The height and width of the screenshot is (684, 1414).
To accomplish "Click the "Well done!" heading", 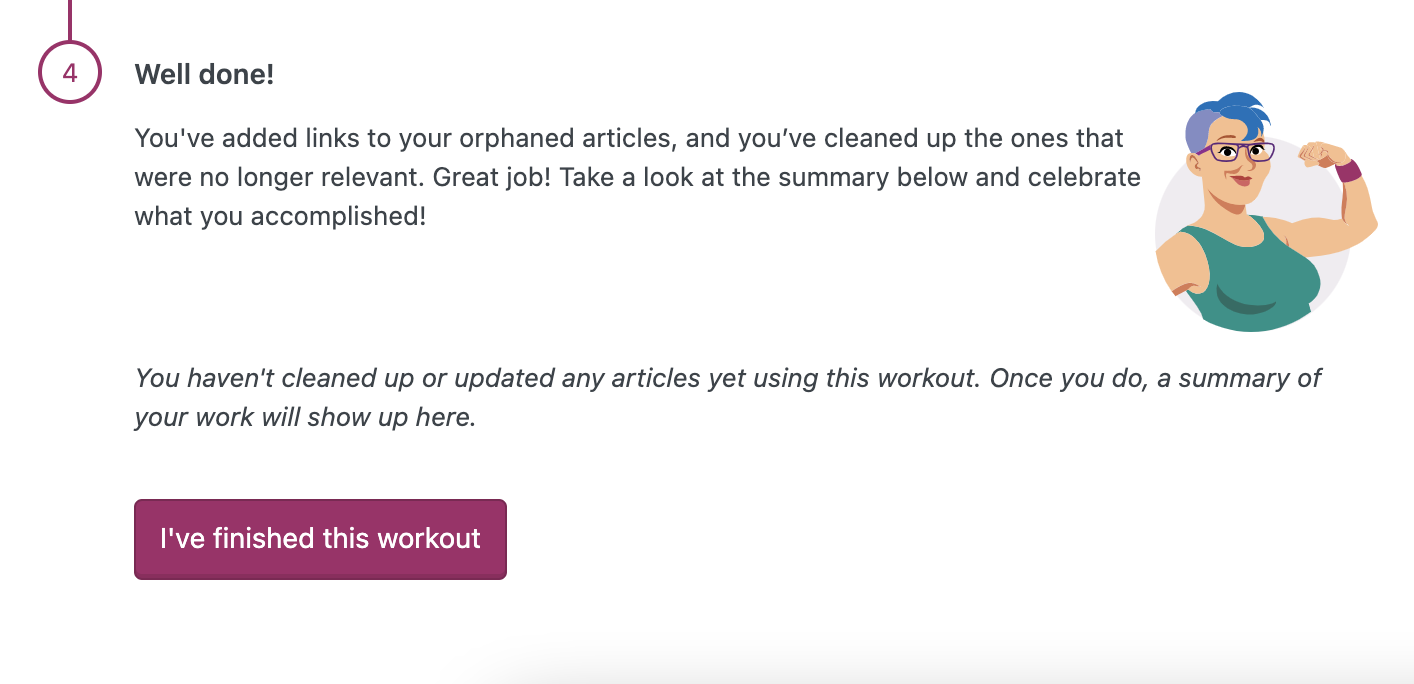I will point(204,74).
